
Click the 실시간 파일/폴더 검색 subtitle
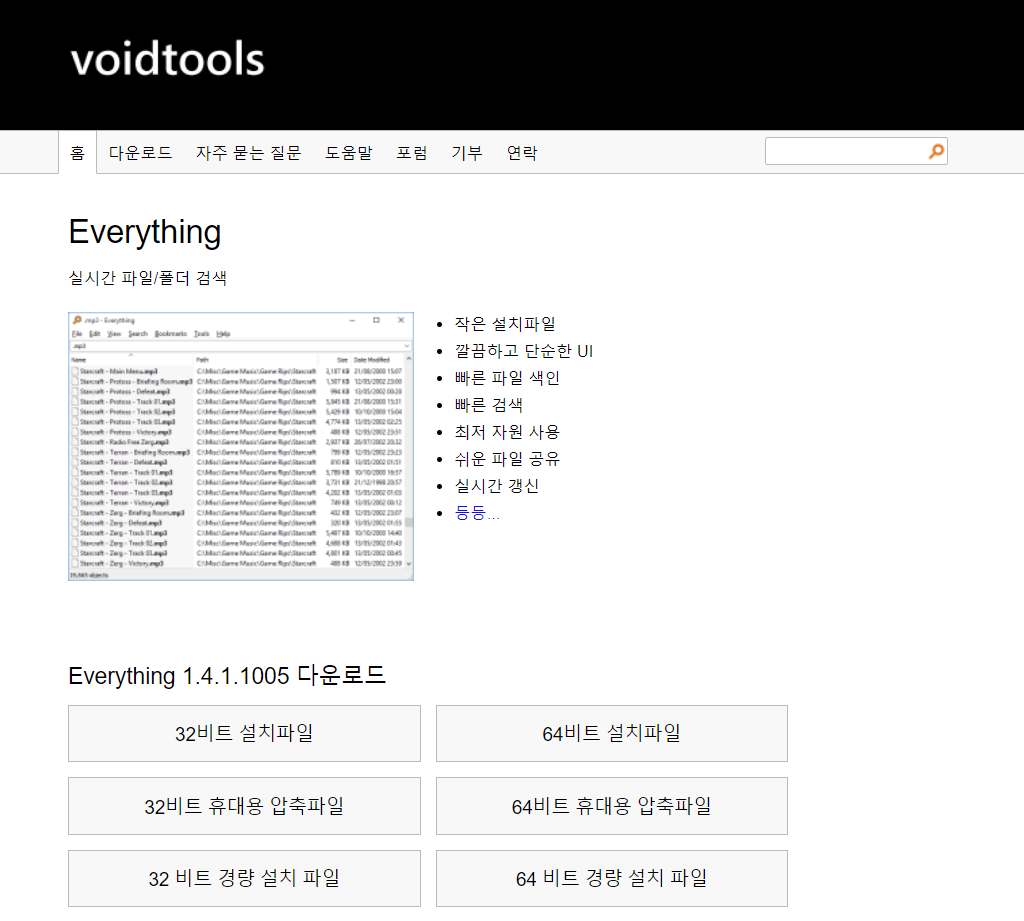[148, 278]
